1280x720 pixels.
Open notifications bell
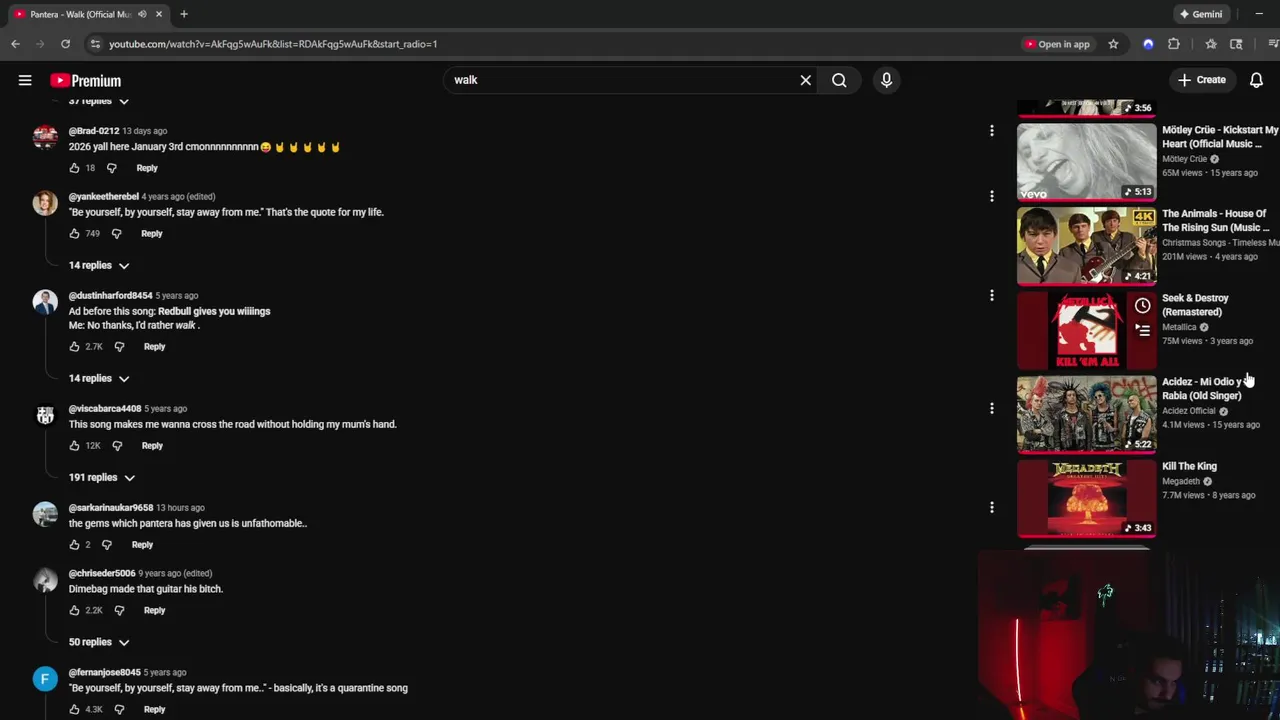pyautogui.click(x=1256, y=80)
